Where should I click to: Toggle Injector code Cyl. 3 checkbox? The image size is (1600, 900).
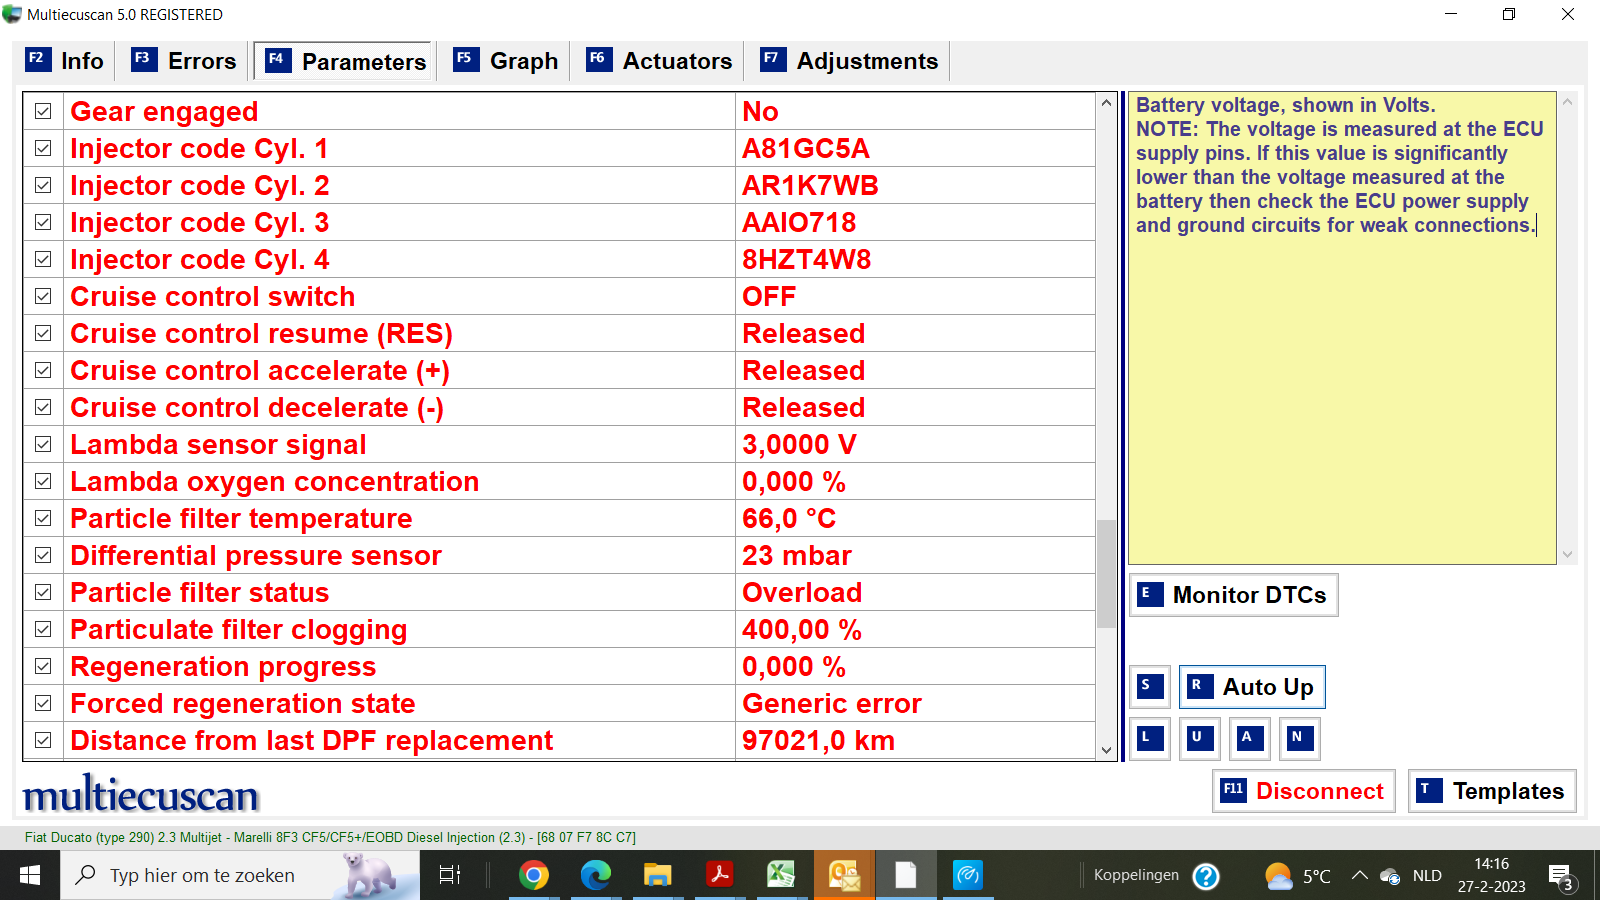43,222
